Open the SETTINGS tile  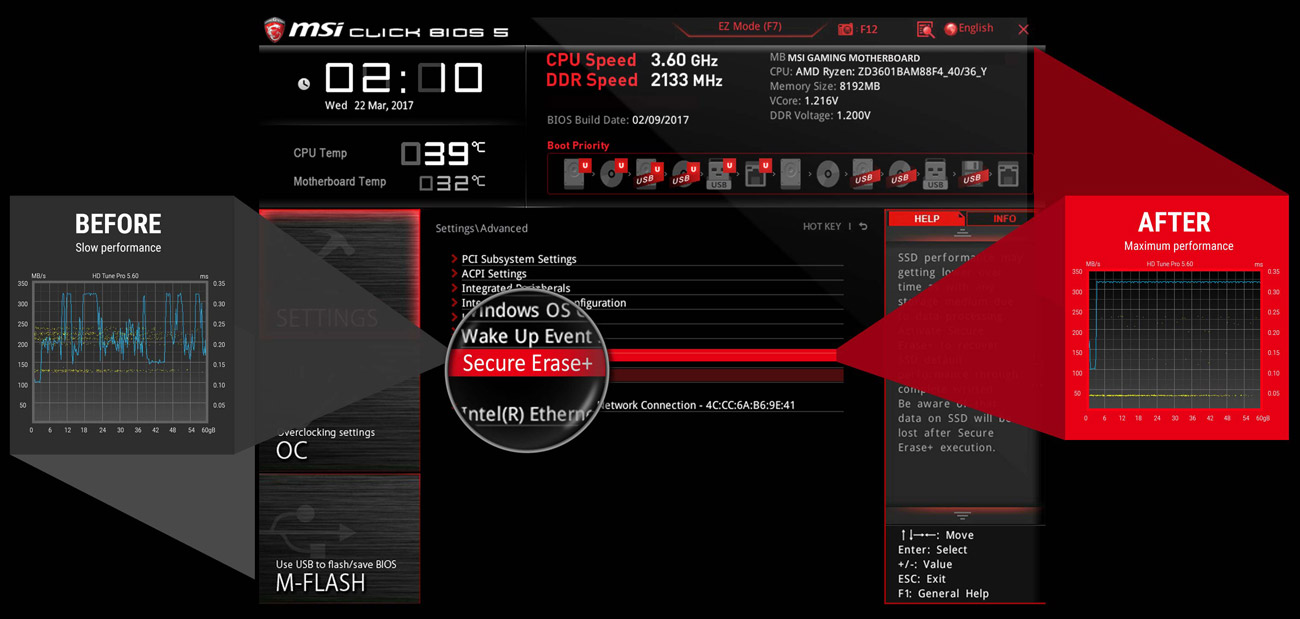point(339,275)
